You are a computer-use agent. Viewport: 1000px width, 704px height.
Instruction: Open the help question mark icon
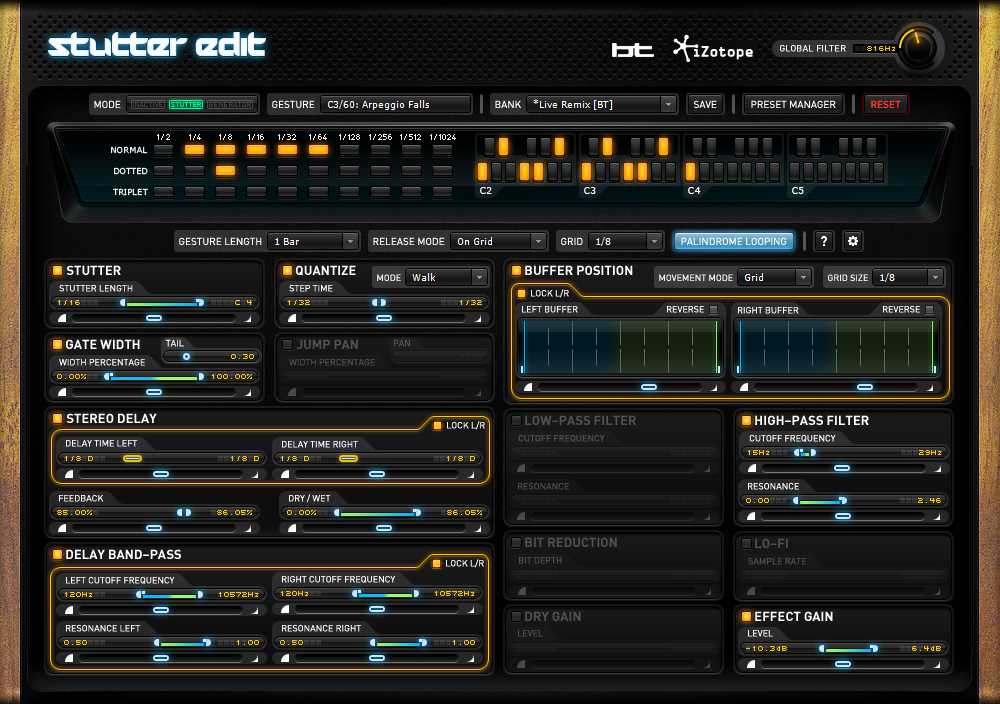point(823,241)
